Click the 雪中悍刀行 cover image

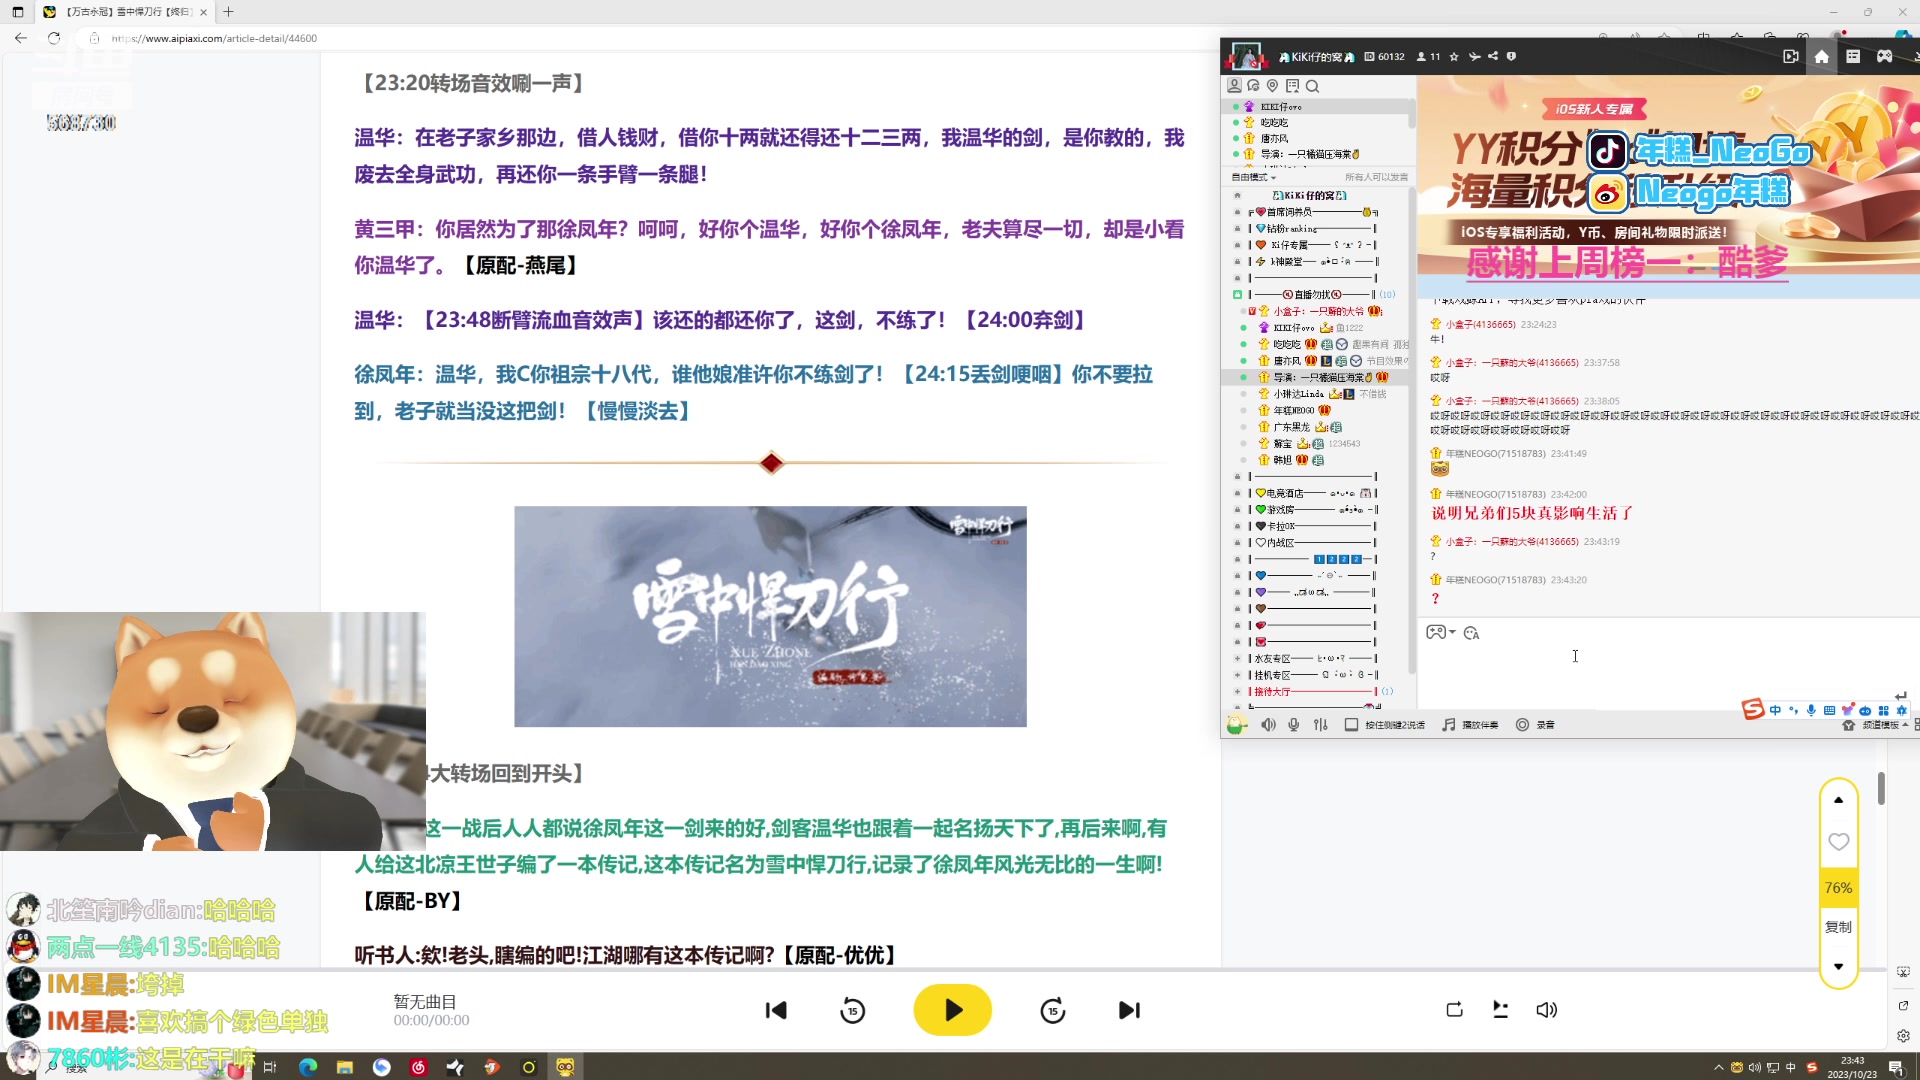(770, 616)
